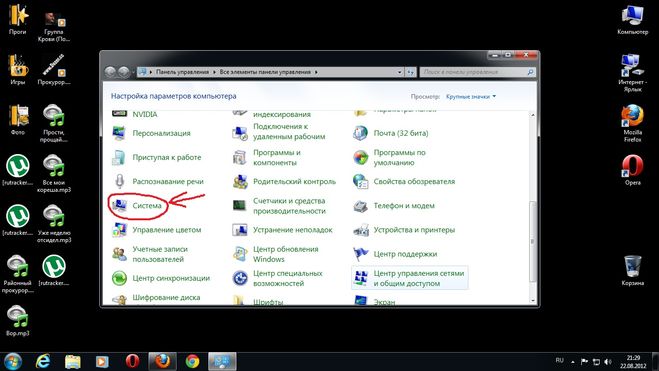Image resolution: width=659 pixels, height=371 pixels.
Task: Click the scrollbar down arrow
Action: [x=532, y=300]
